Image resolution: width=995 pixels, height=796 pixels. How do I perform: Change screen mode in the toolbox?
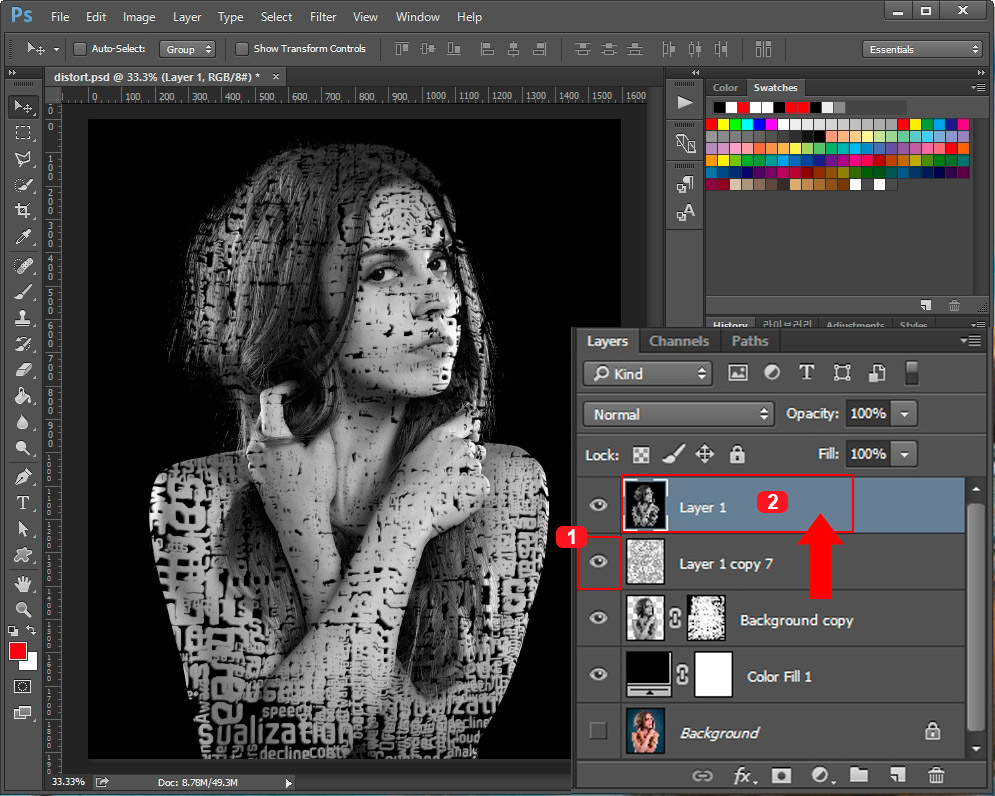click(23, 712)
